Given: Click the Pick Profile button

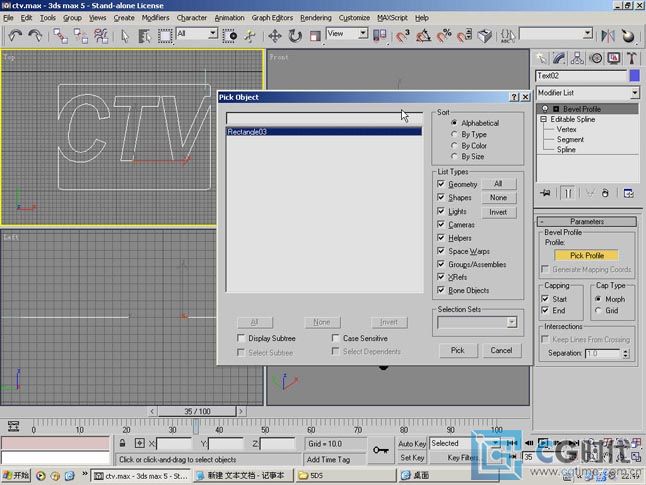Looking at the screenshot, I should tap(587, 255).
